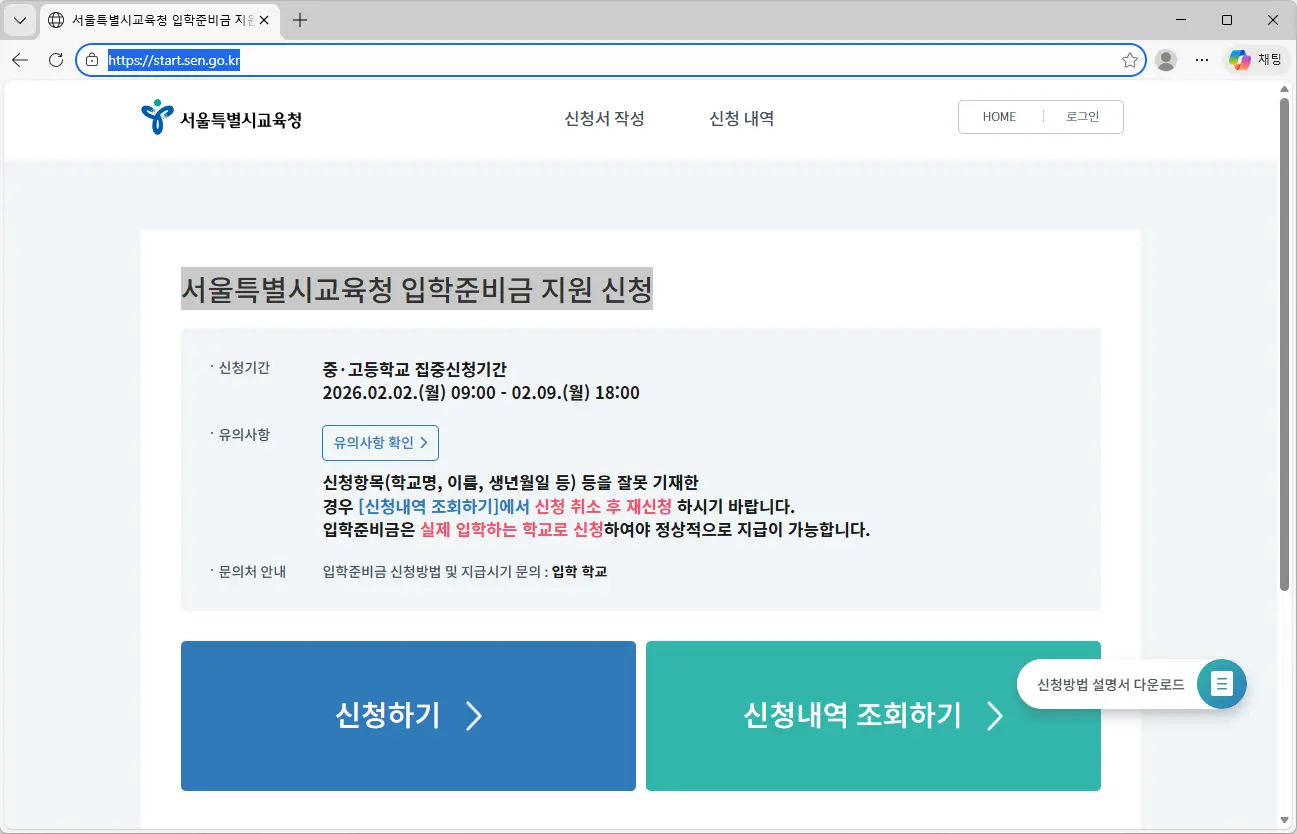1297x834 pixels.
Task: Select 신청 내역 in the navigation menu
Action: tap(741, 118)
